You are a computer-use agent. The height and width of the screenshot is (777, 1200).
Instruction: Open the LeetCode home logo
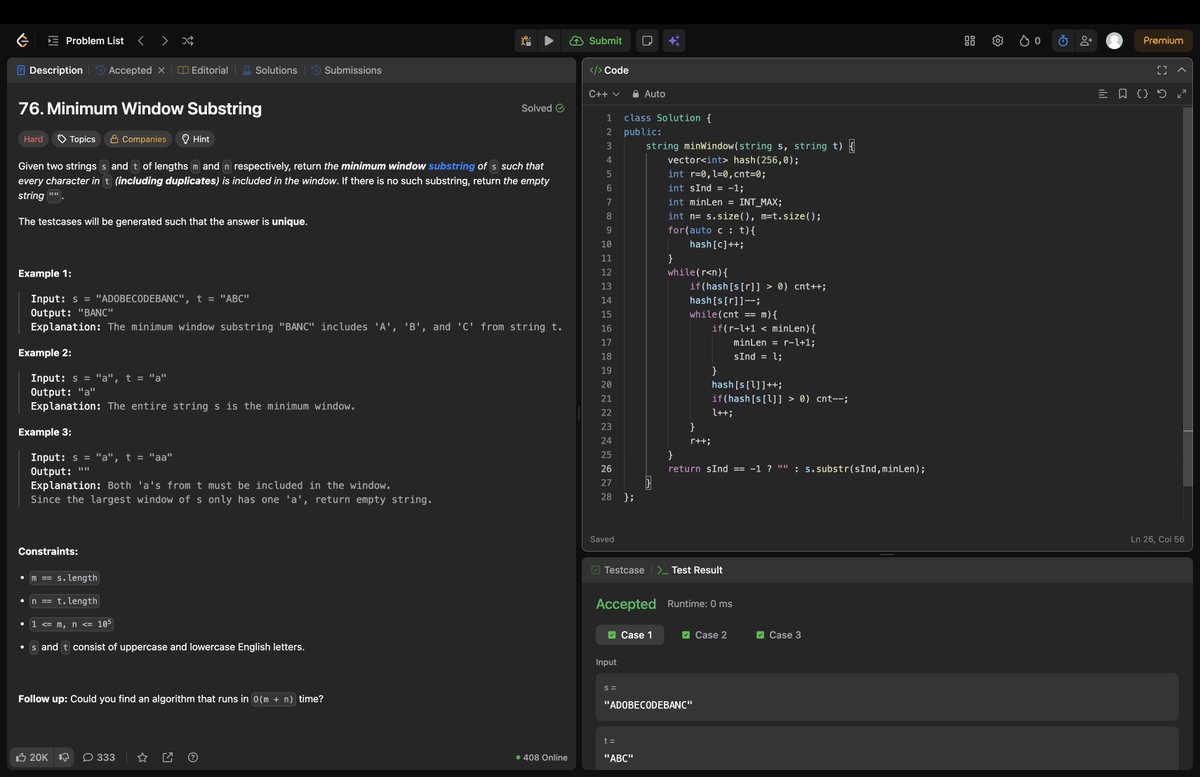tap(22, 41)
